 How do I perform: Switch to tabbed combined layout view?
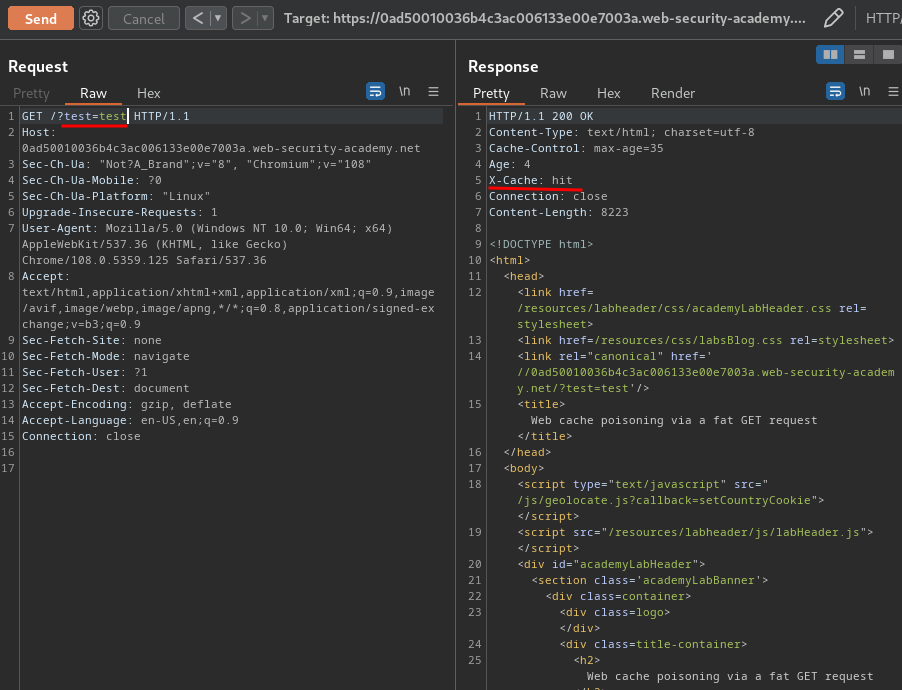(888, 55)
